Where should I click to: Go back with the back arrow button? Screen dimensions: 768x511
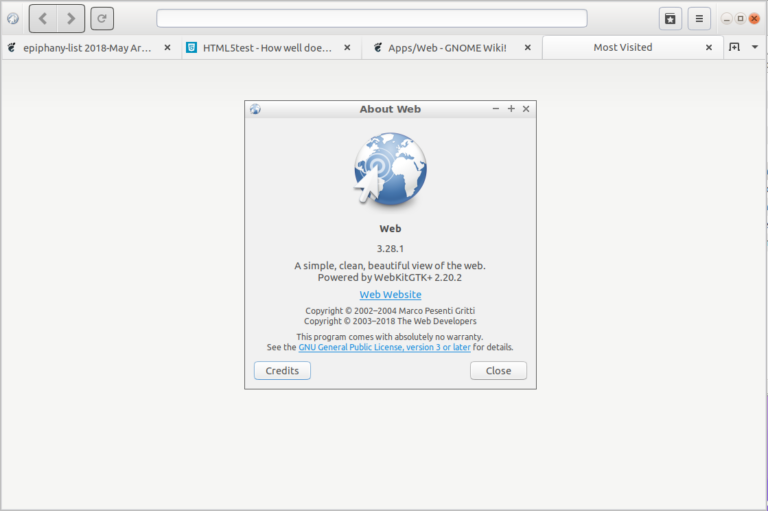pos(43,19)
